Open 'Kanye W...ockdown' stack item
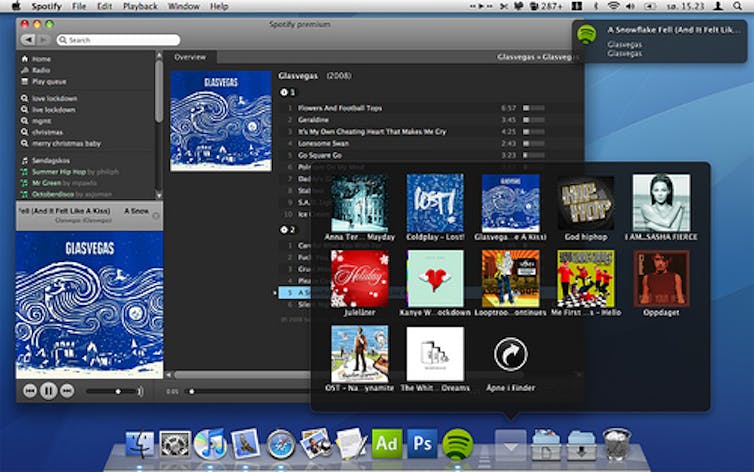 [435, 283]
